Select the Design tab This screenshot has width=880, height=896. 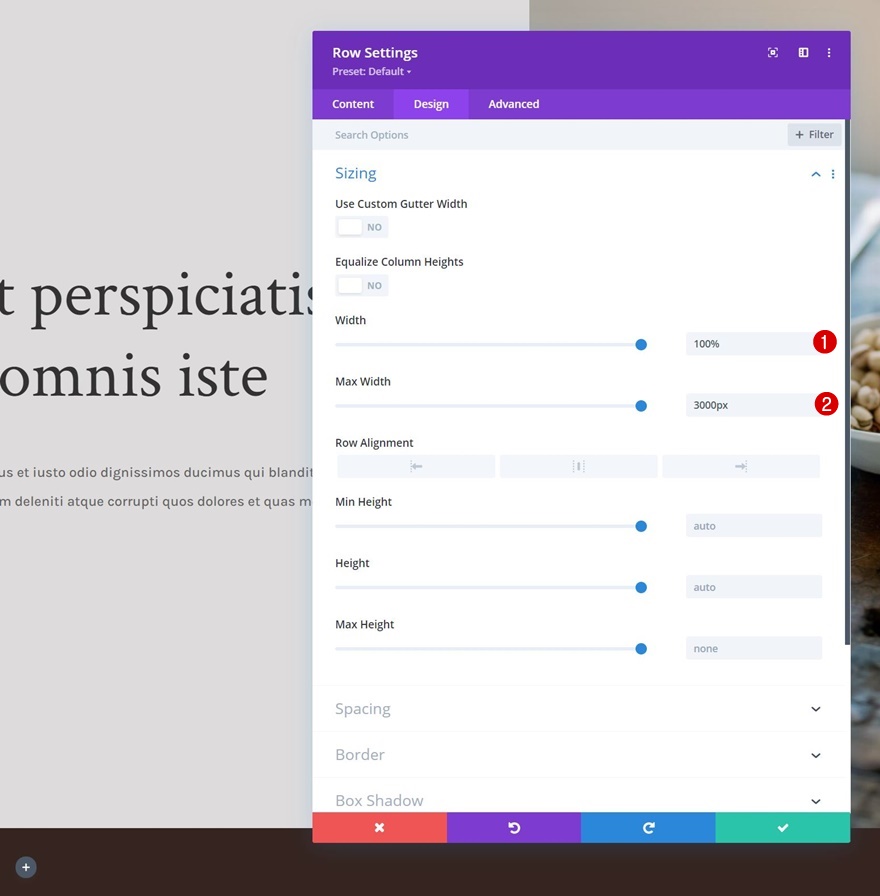click(431, 104)
